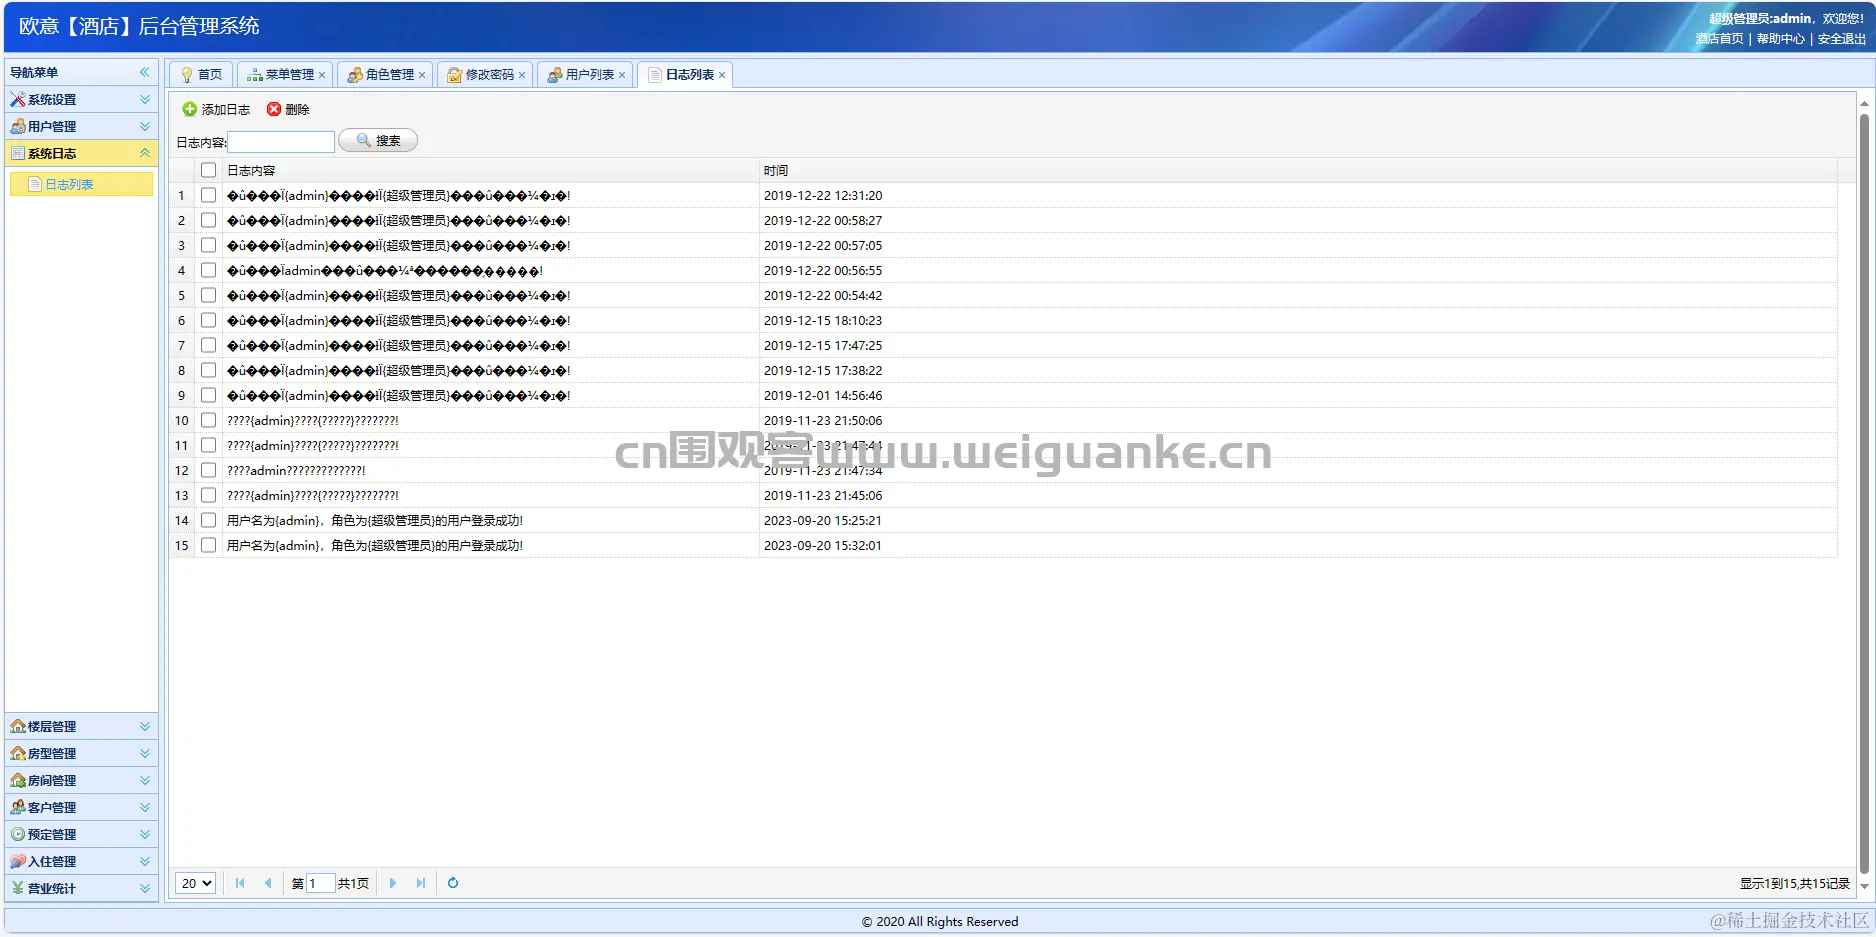Go to last page icon
Screen dimensions: 1876x937
pyautogui.click(x=421, y=883)
